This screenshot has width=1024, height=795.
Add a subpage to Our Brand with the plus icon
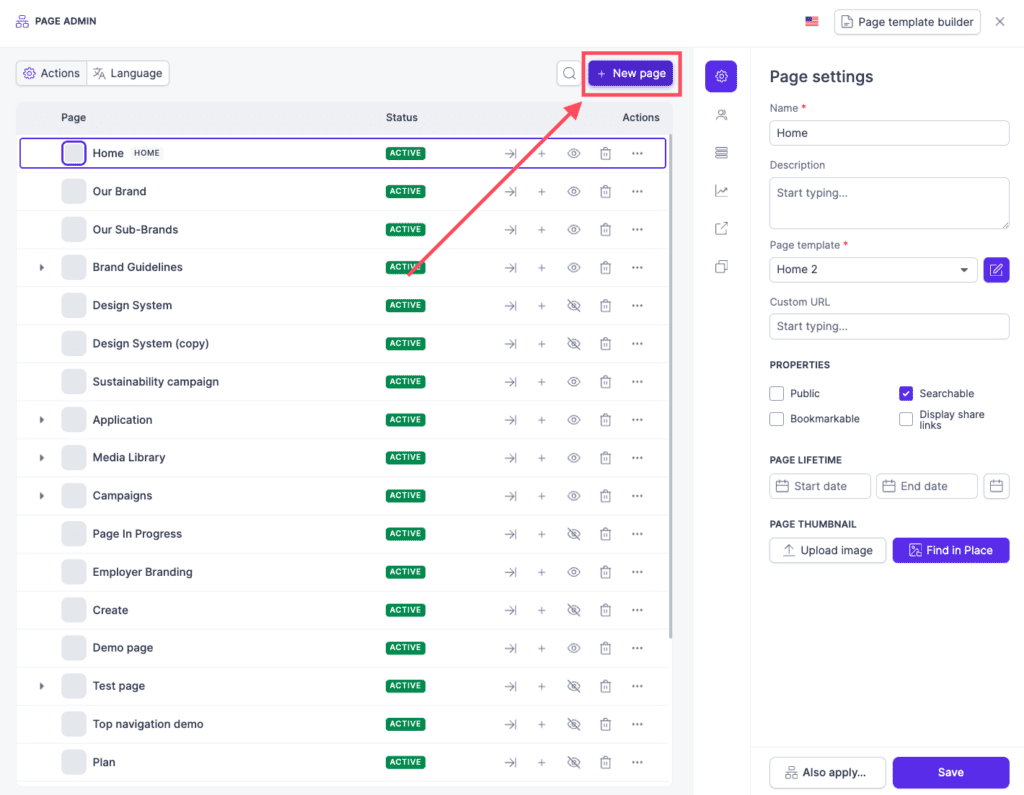541,191
